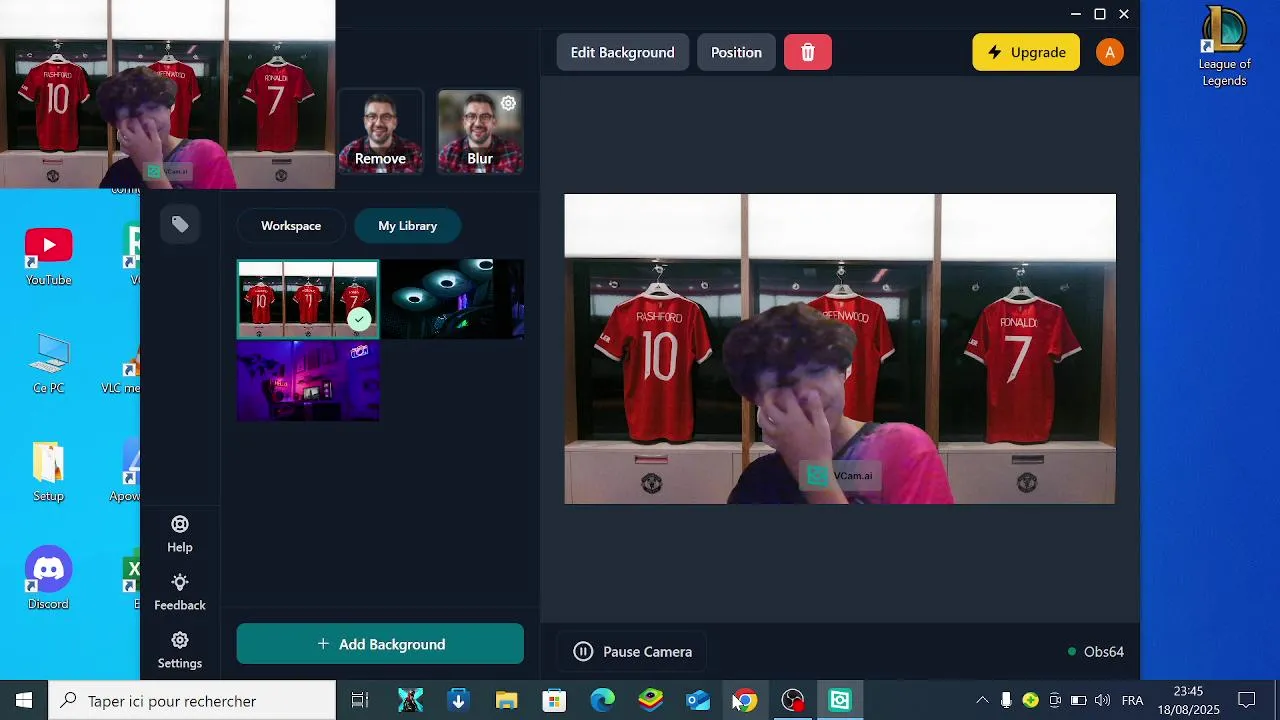
Task: Open the Setup folder on desktop
Action: click(x=48, y=472)
